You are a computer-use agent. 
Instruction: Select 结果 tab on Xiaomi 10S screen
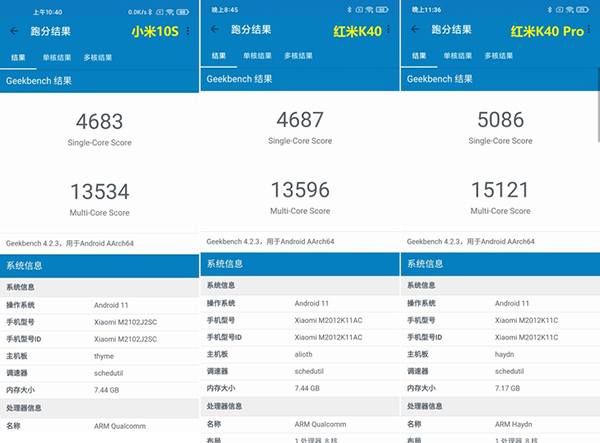click(x=19, y=57)
